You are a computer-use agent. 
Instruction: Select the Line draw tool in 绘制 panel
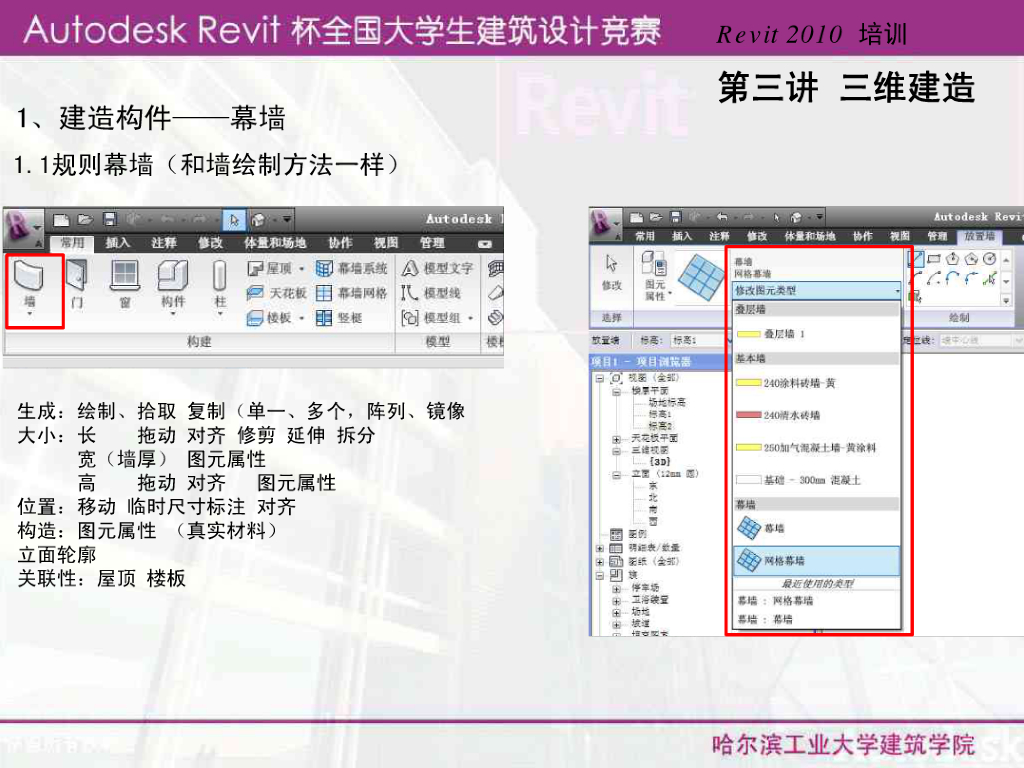point(916,259)
